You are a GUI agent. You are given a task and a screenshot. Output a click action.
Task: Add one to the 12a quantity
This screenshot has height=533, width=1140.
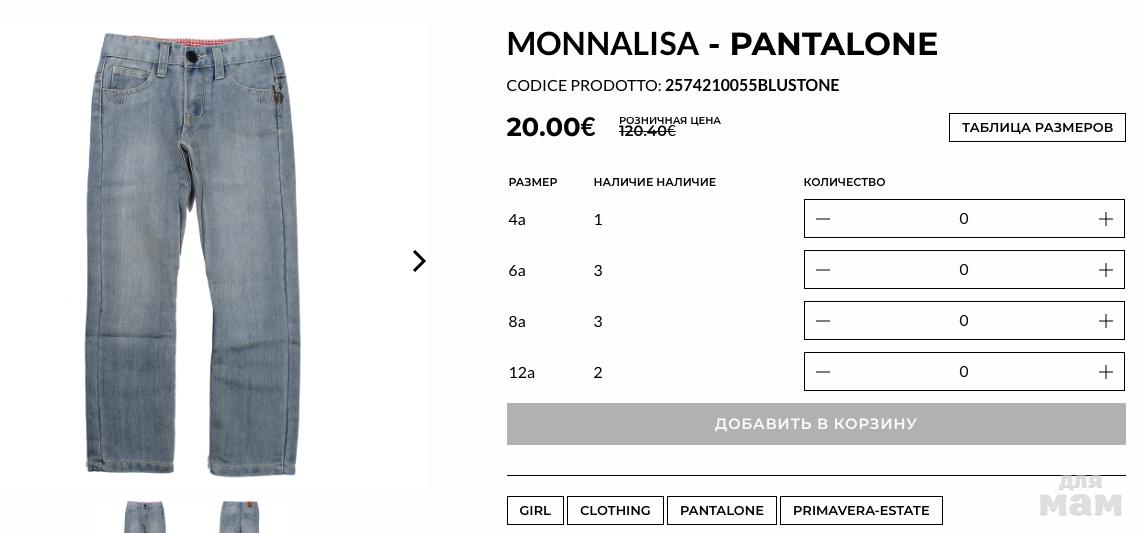[x=1105, y=372]
